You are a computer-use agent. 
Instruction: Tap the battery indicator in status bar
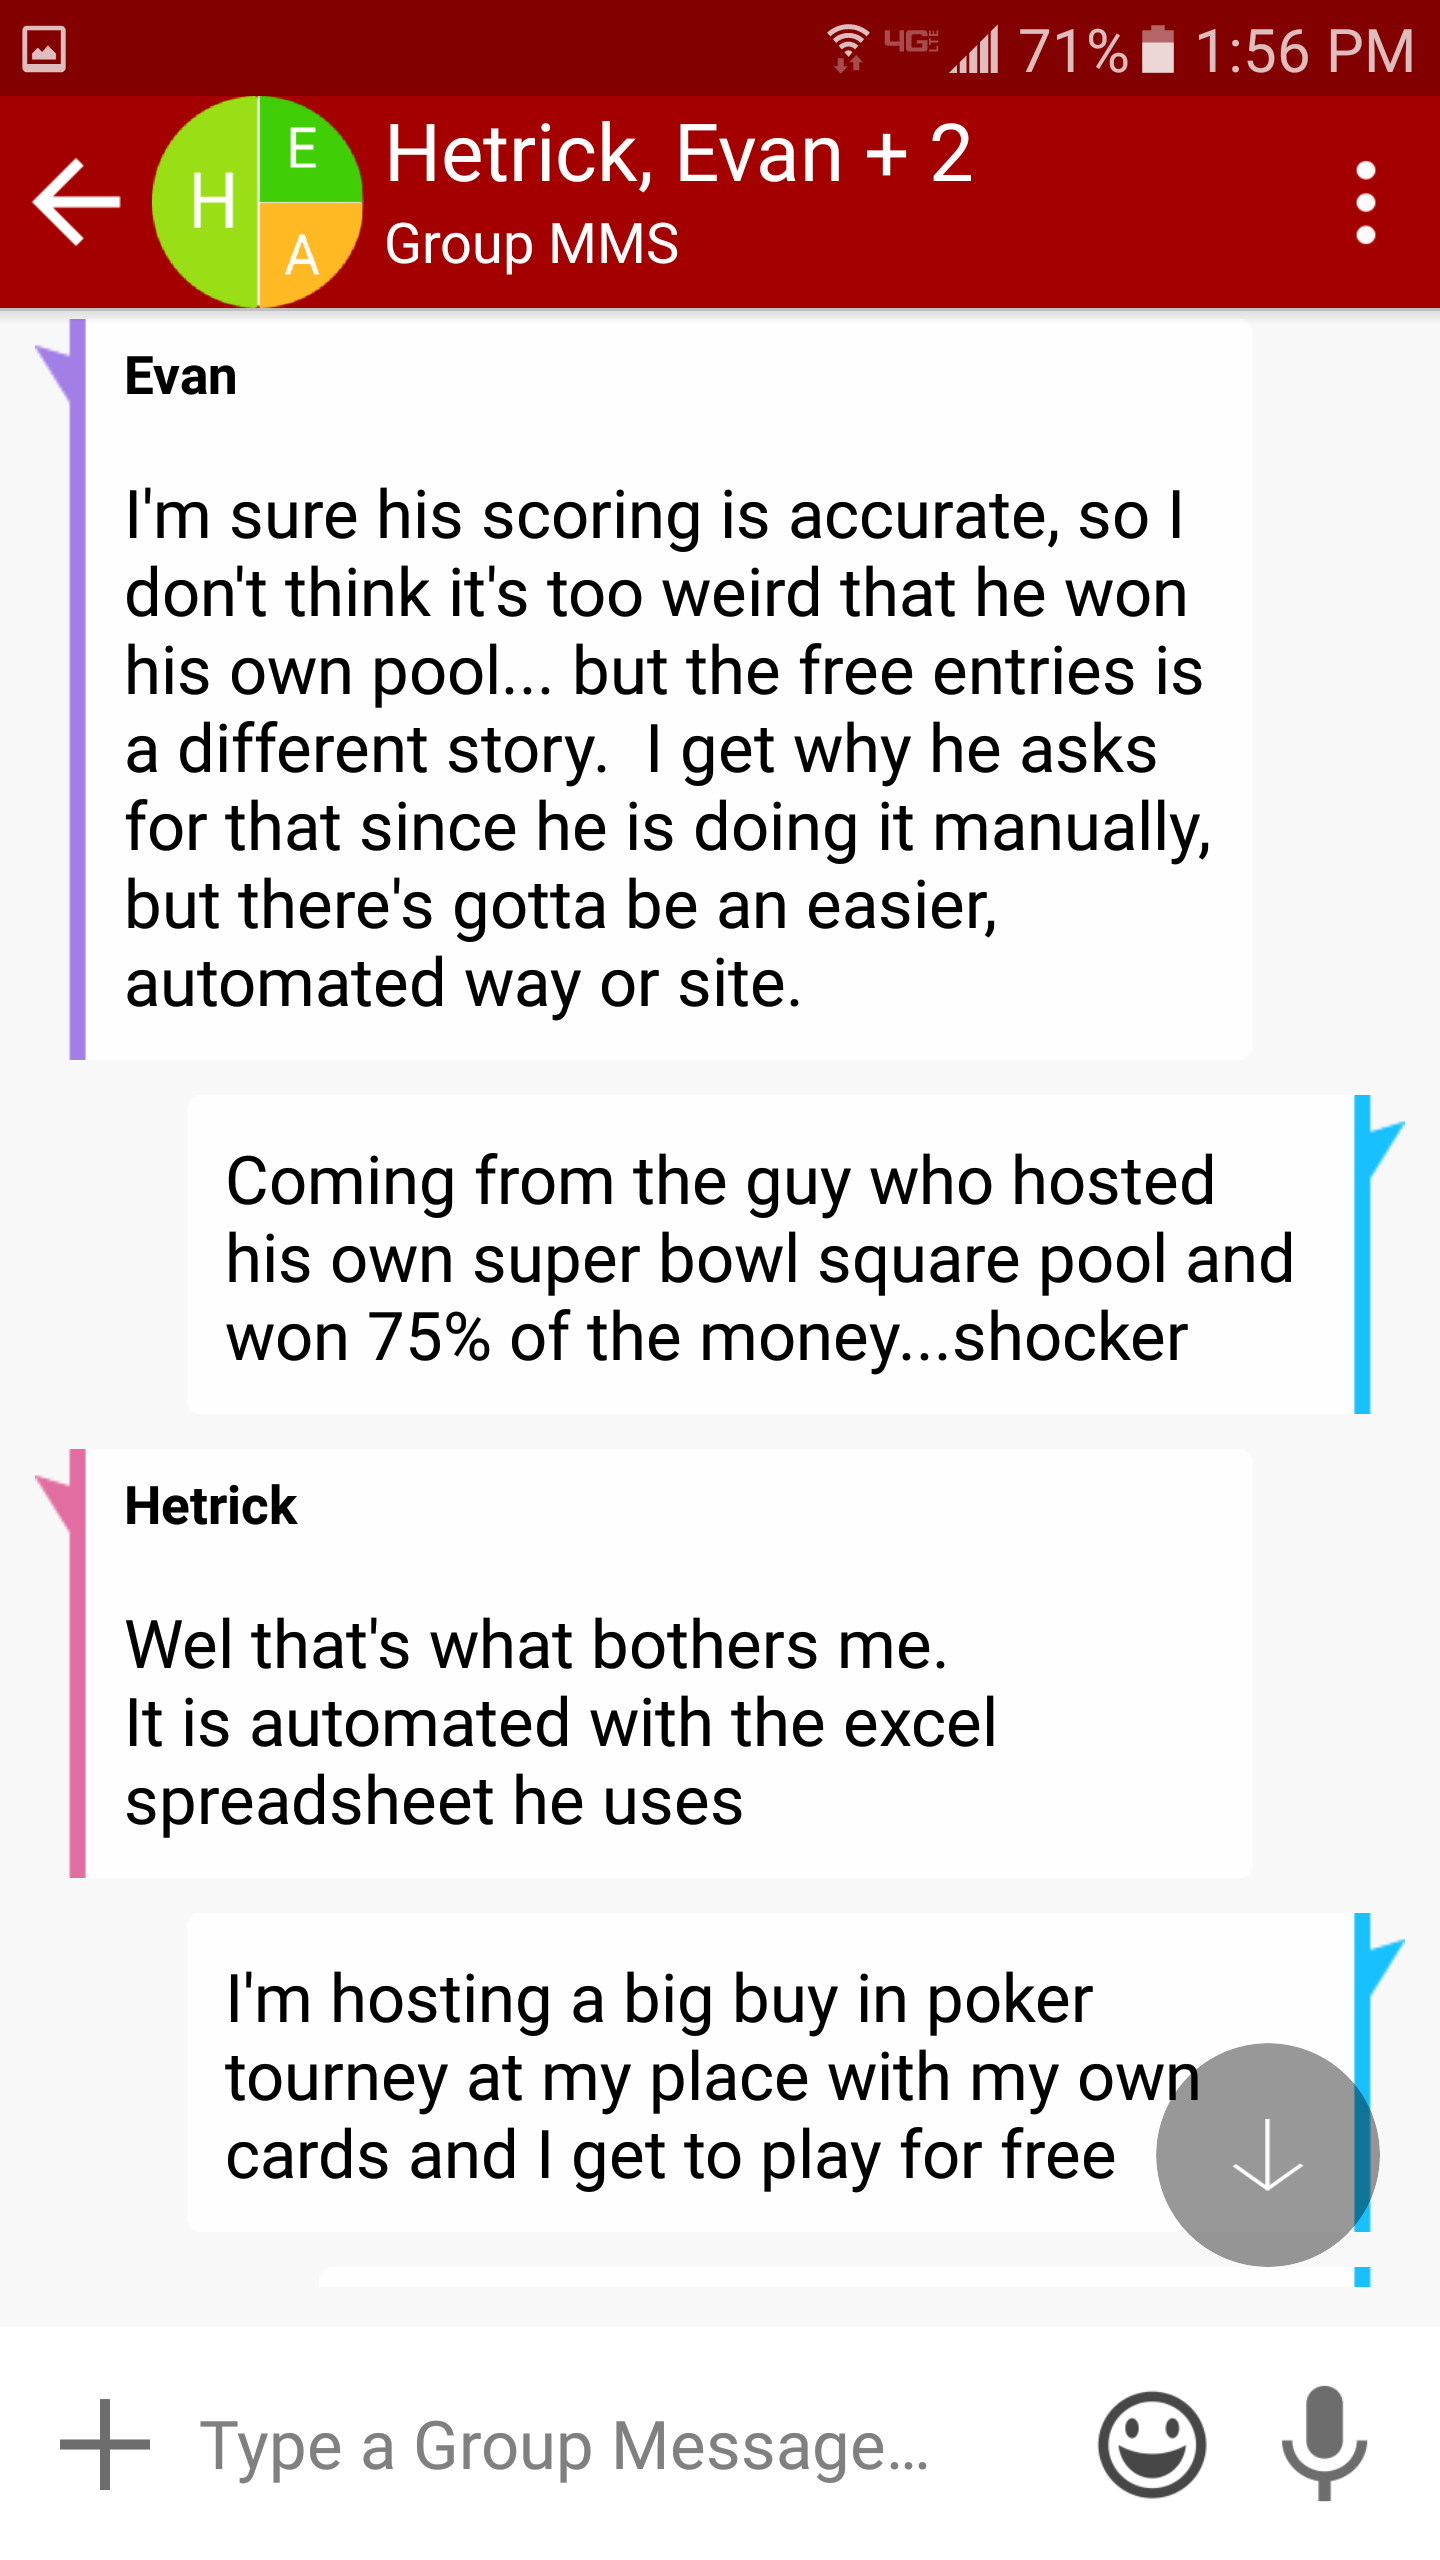click(1157, 49)
